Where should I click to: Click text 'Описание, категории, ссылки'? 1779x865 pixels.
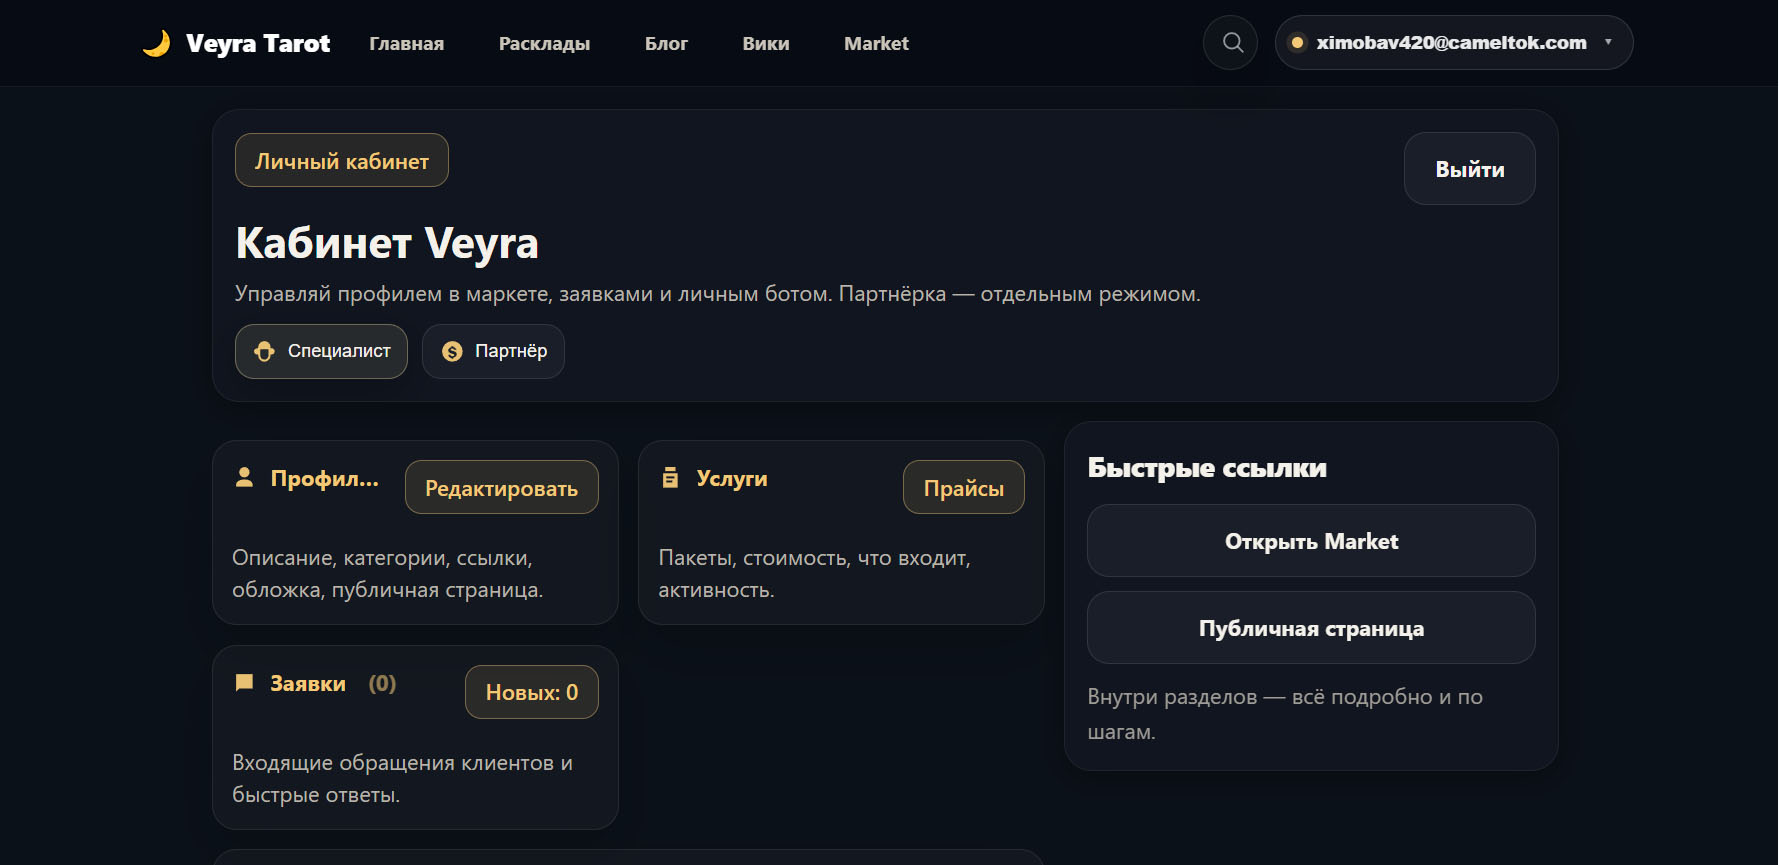pos(382,558)
